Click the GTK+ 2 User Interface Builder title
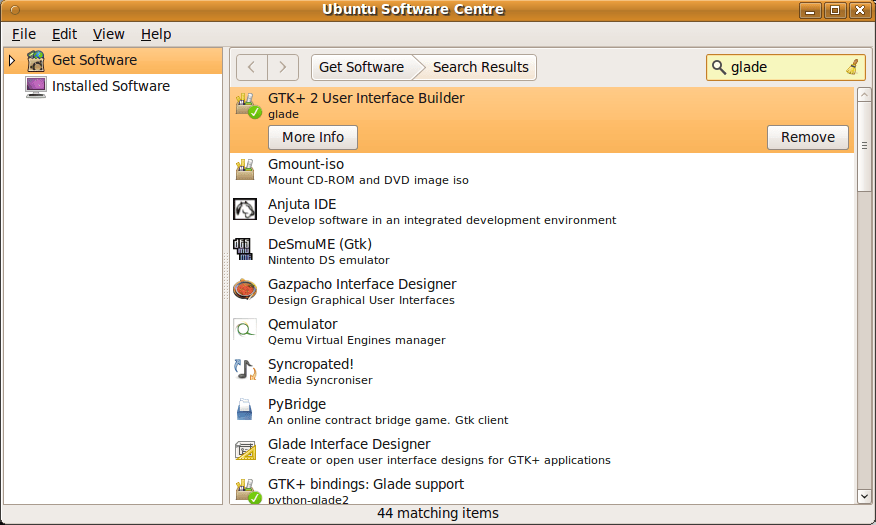This screenshot has height=525, width=876. tap(366, 98)
